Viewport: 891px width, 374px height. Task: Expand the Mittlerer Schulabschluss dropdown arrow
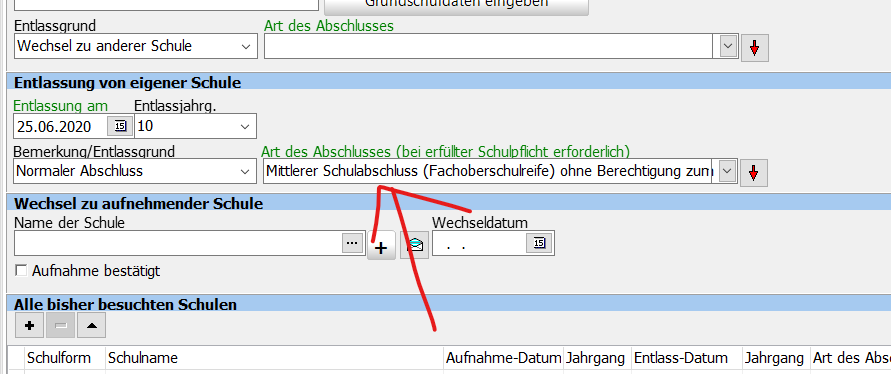pyautogui.click(x=727, y=171)
